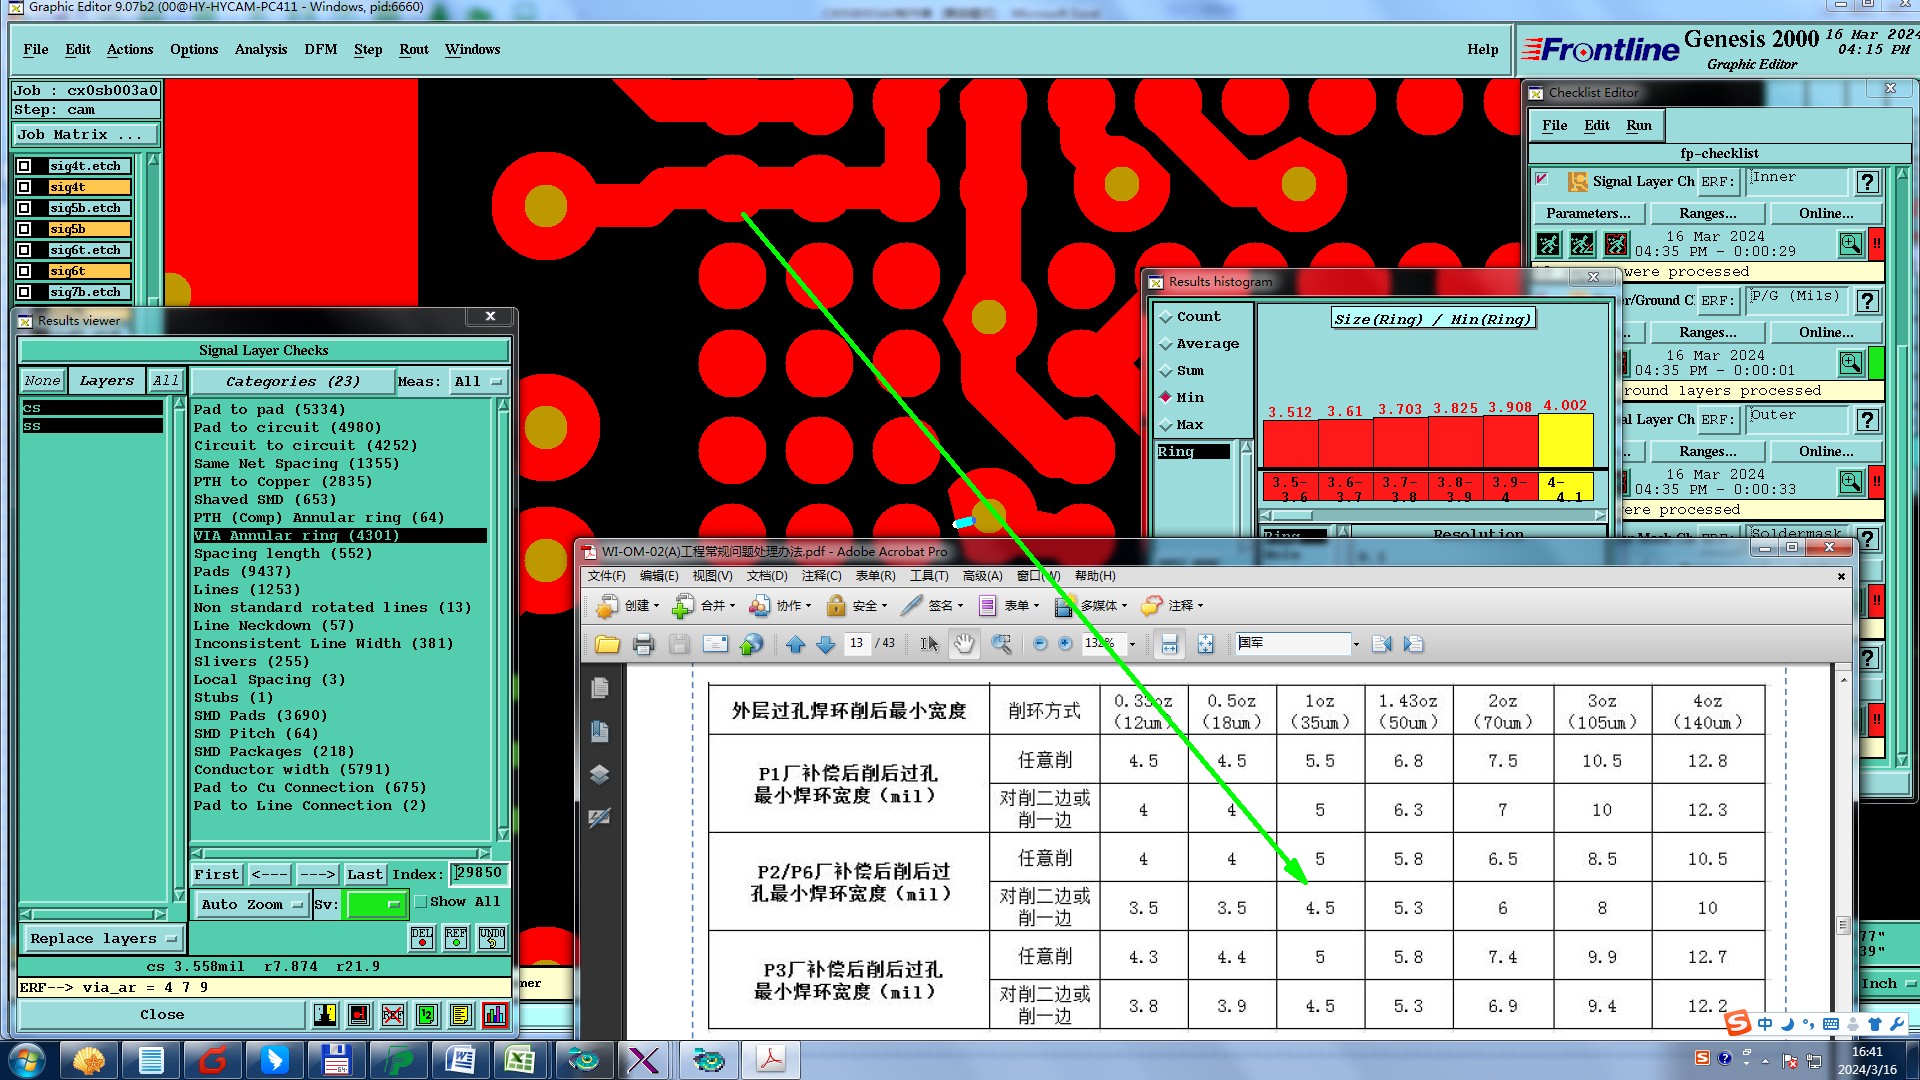This screenshot has height=1080, width=1920.
Task: Toggle the sig5b layer checkbox
Action: (x=24, y=229)
